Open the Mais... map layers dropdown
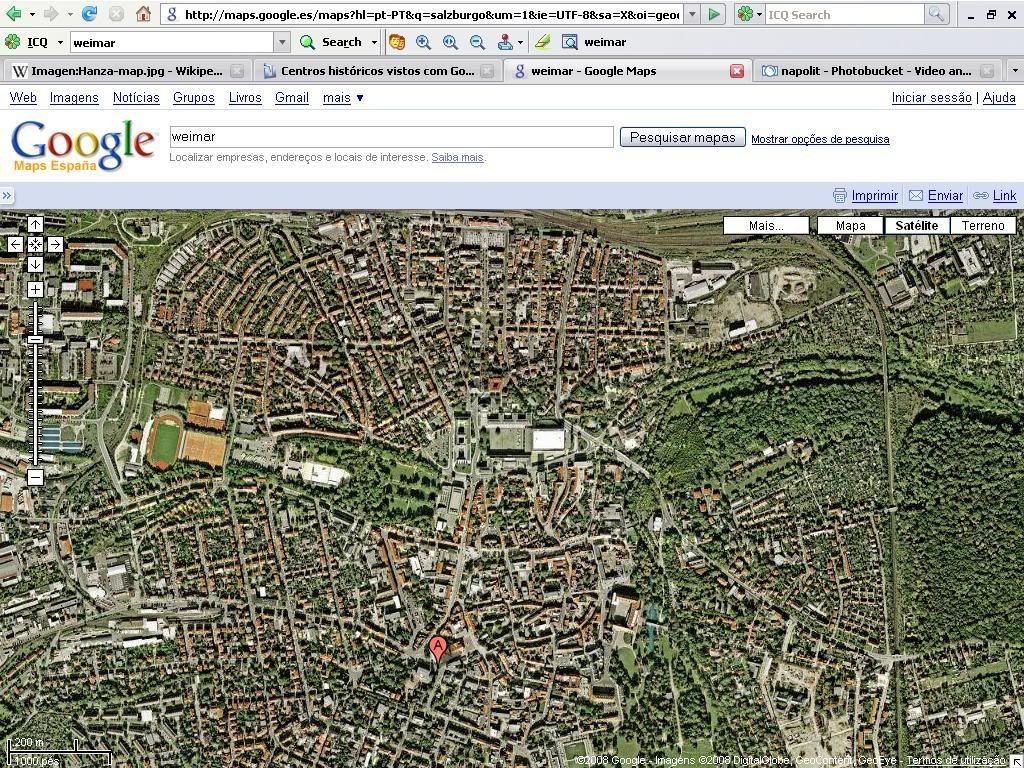 click(766, 225)
